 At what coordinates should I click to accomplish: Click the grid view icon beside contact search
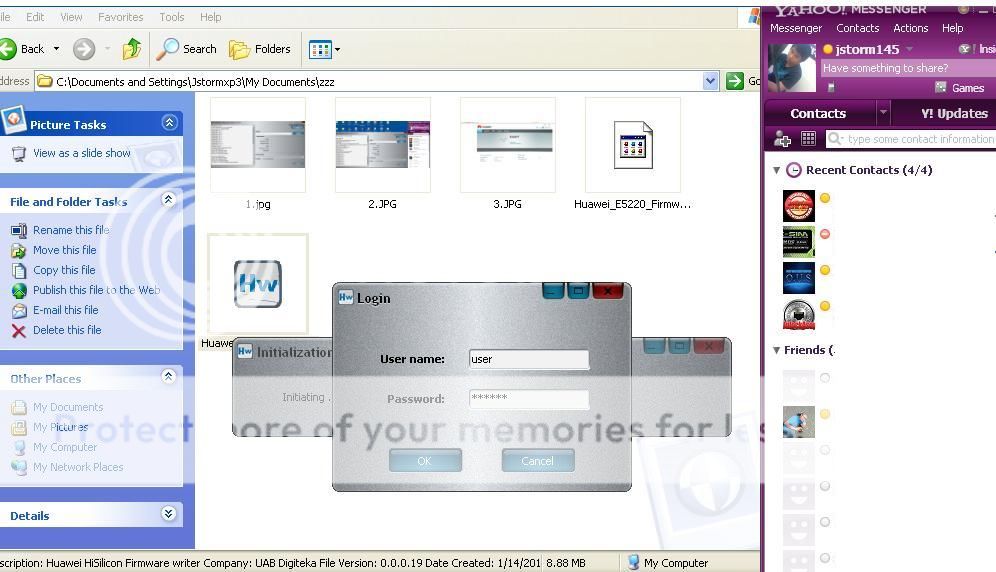(x=808, y=140)
